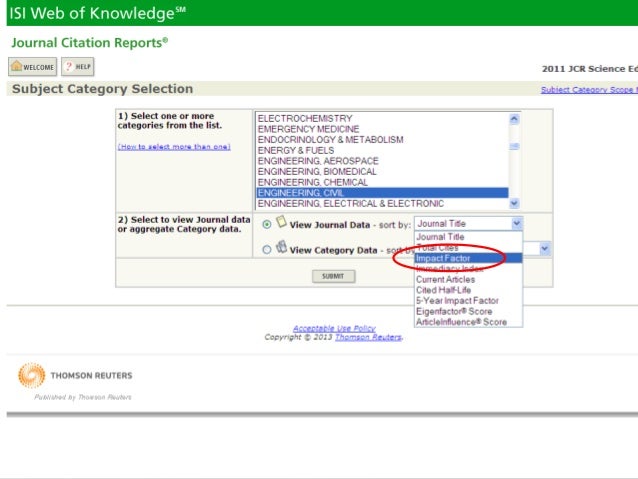The image size is (638, 479).
Task: Select ELECTROCHEMISTRY in the category list
Action: (x=382, y=118)
